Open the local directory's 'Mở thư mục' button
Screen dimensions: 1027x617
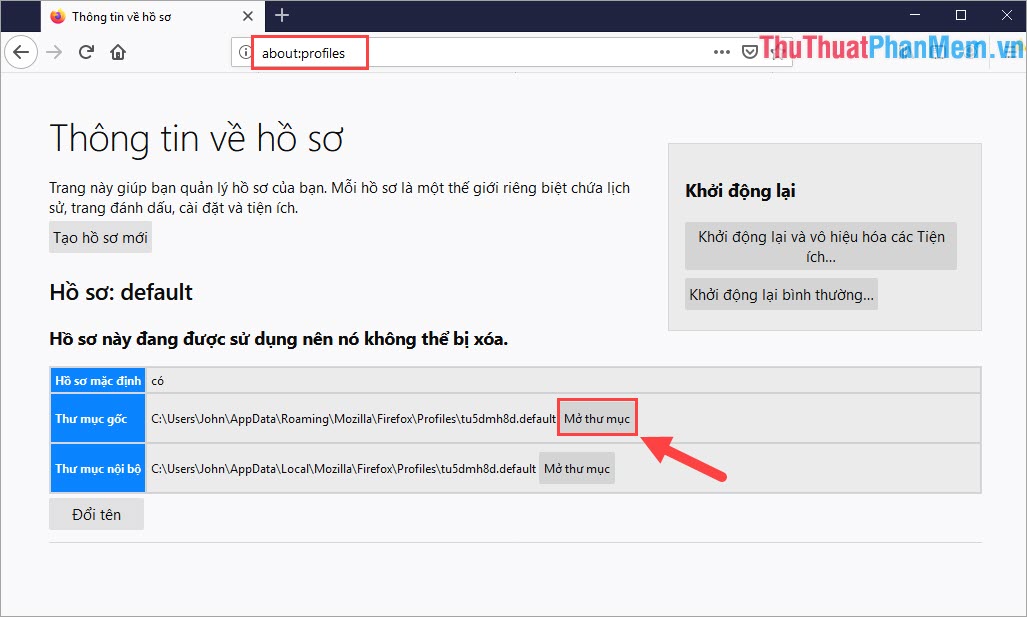point(576,467)
